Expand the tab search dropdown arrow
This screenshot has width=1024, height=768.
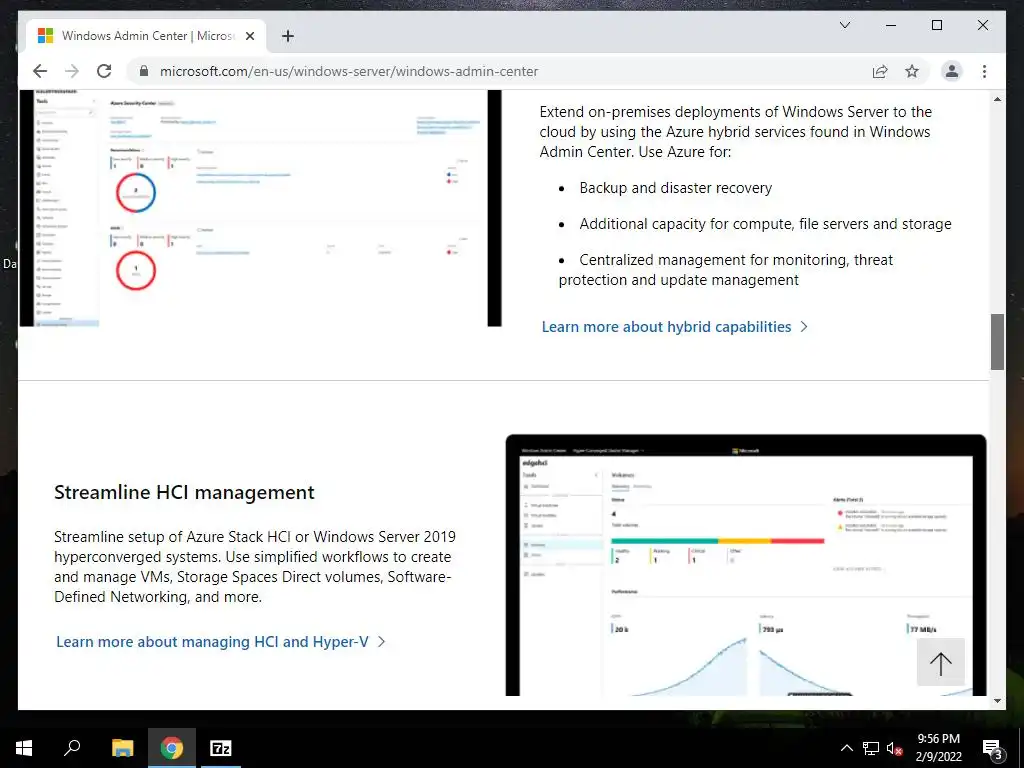[844, 25]
